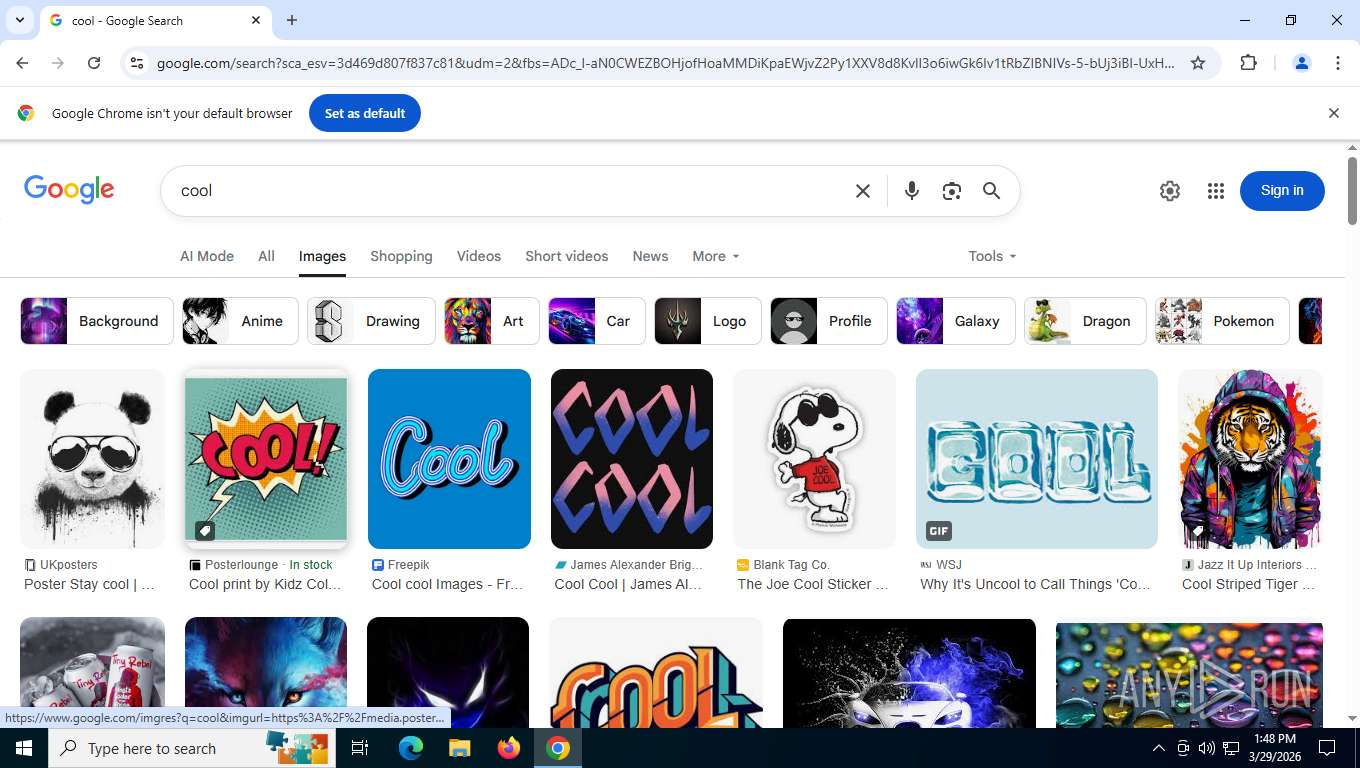Open Google quick settings gear
The width and height of the screenshot is (1360, 768).
1170,191
